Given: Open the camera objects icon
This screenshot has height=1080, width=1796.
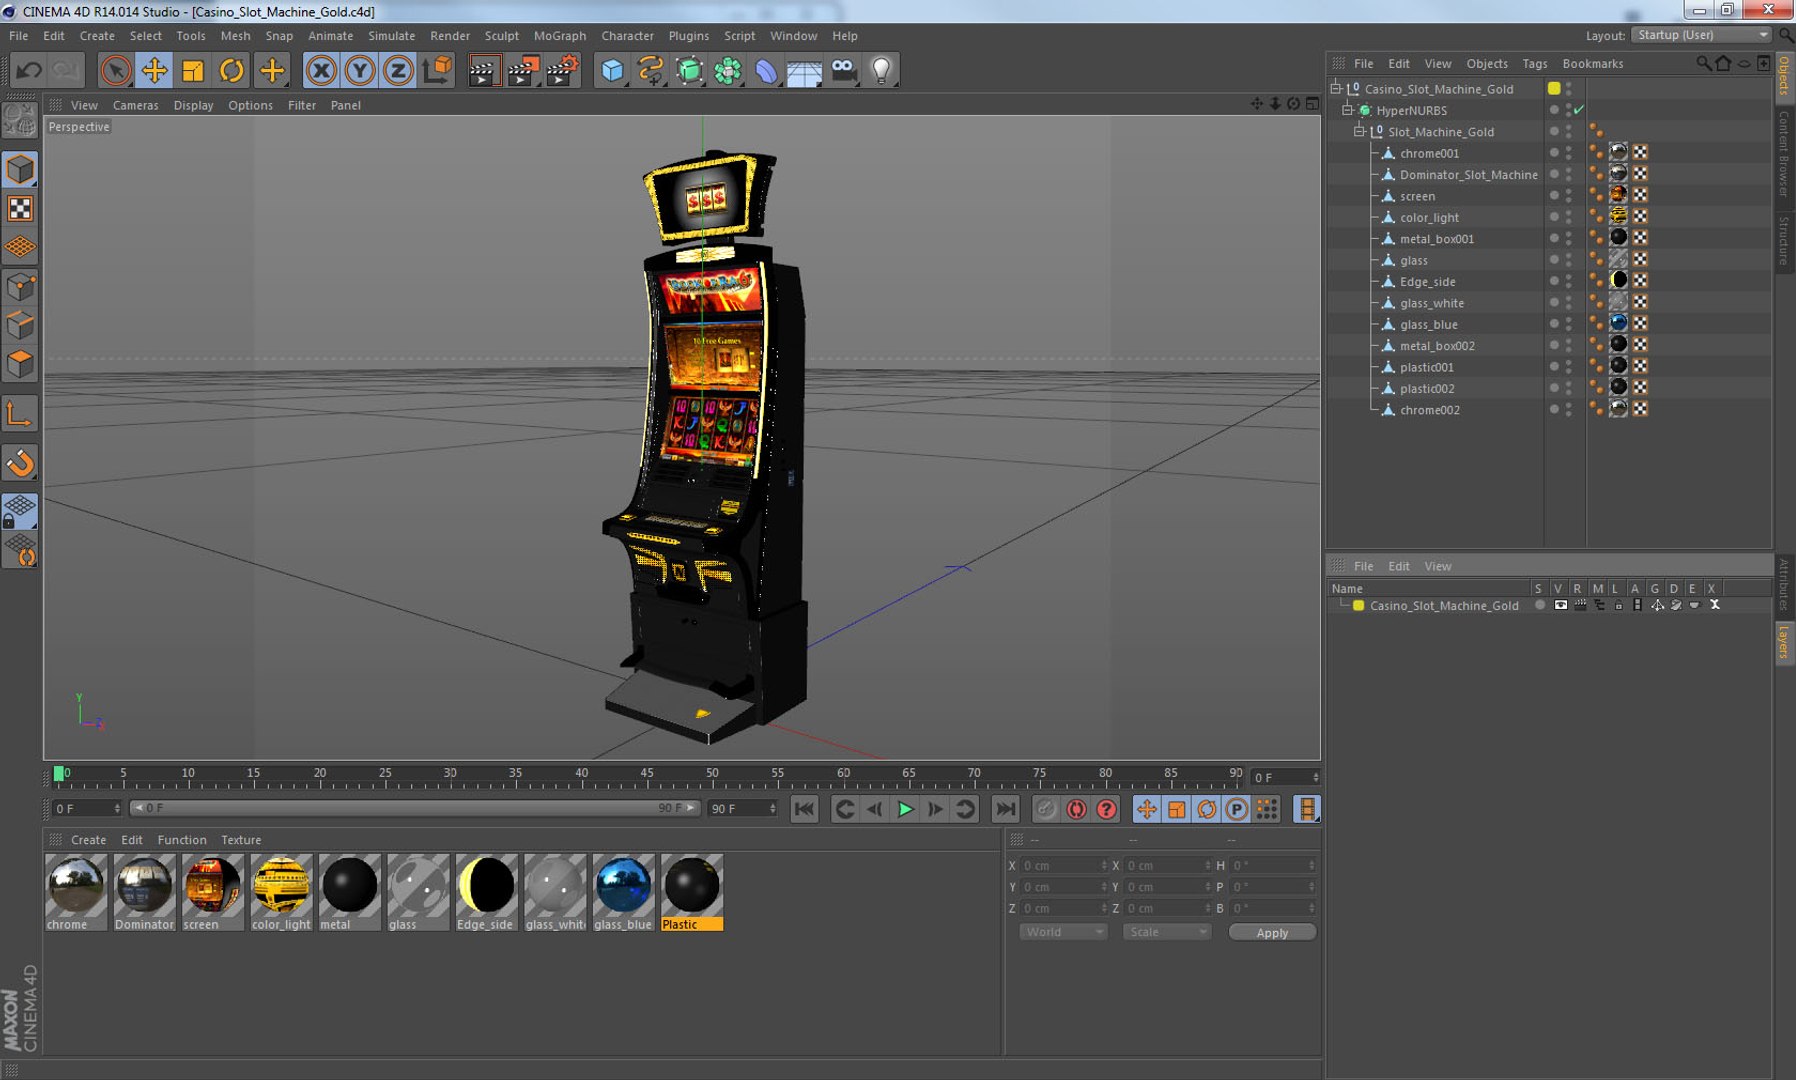Looking at the screenshot, I should tap(844, 70).
